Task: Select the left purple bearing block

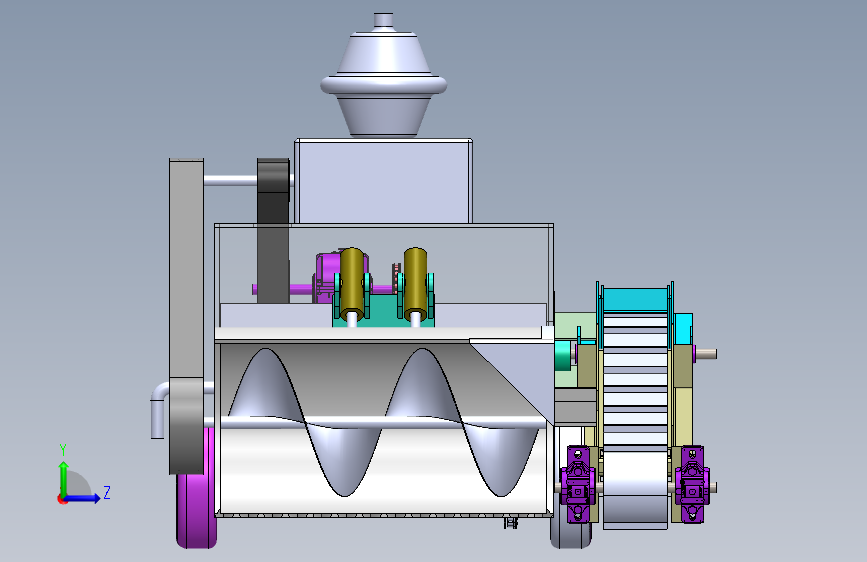Action: (577, 484)
